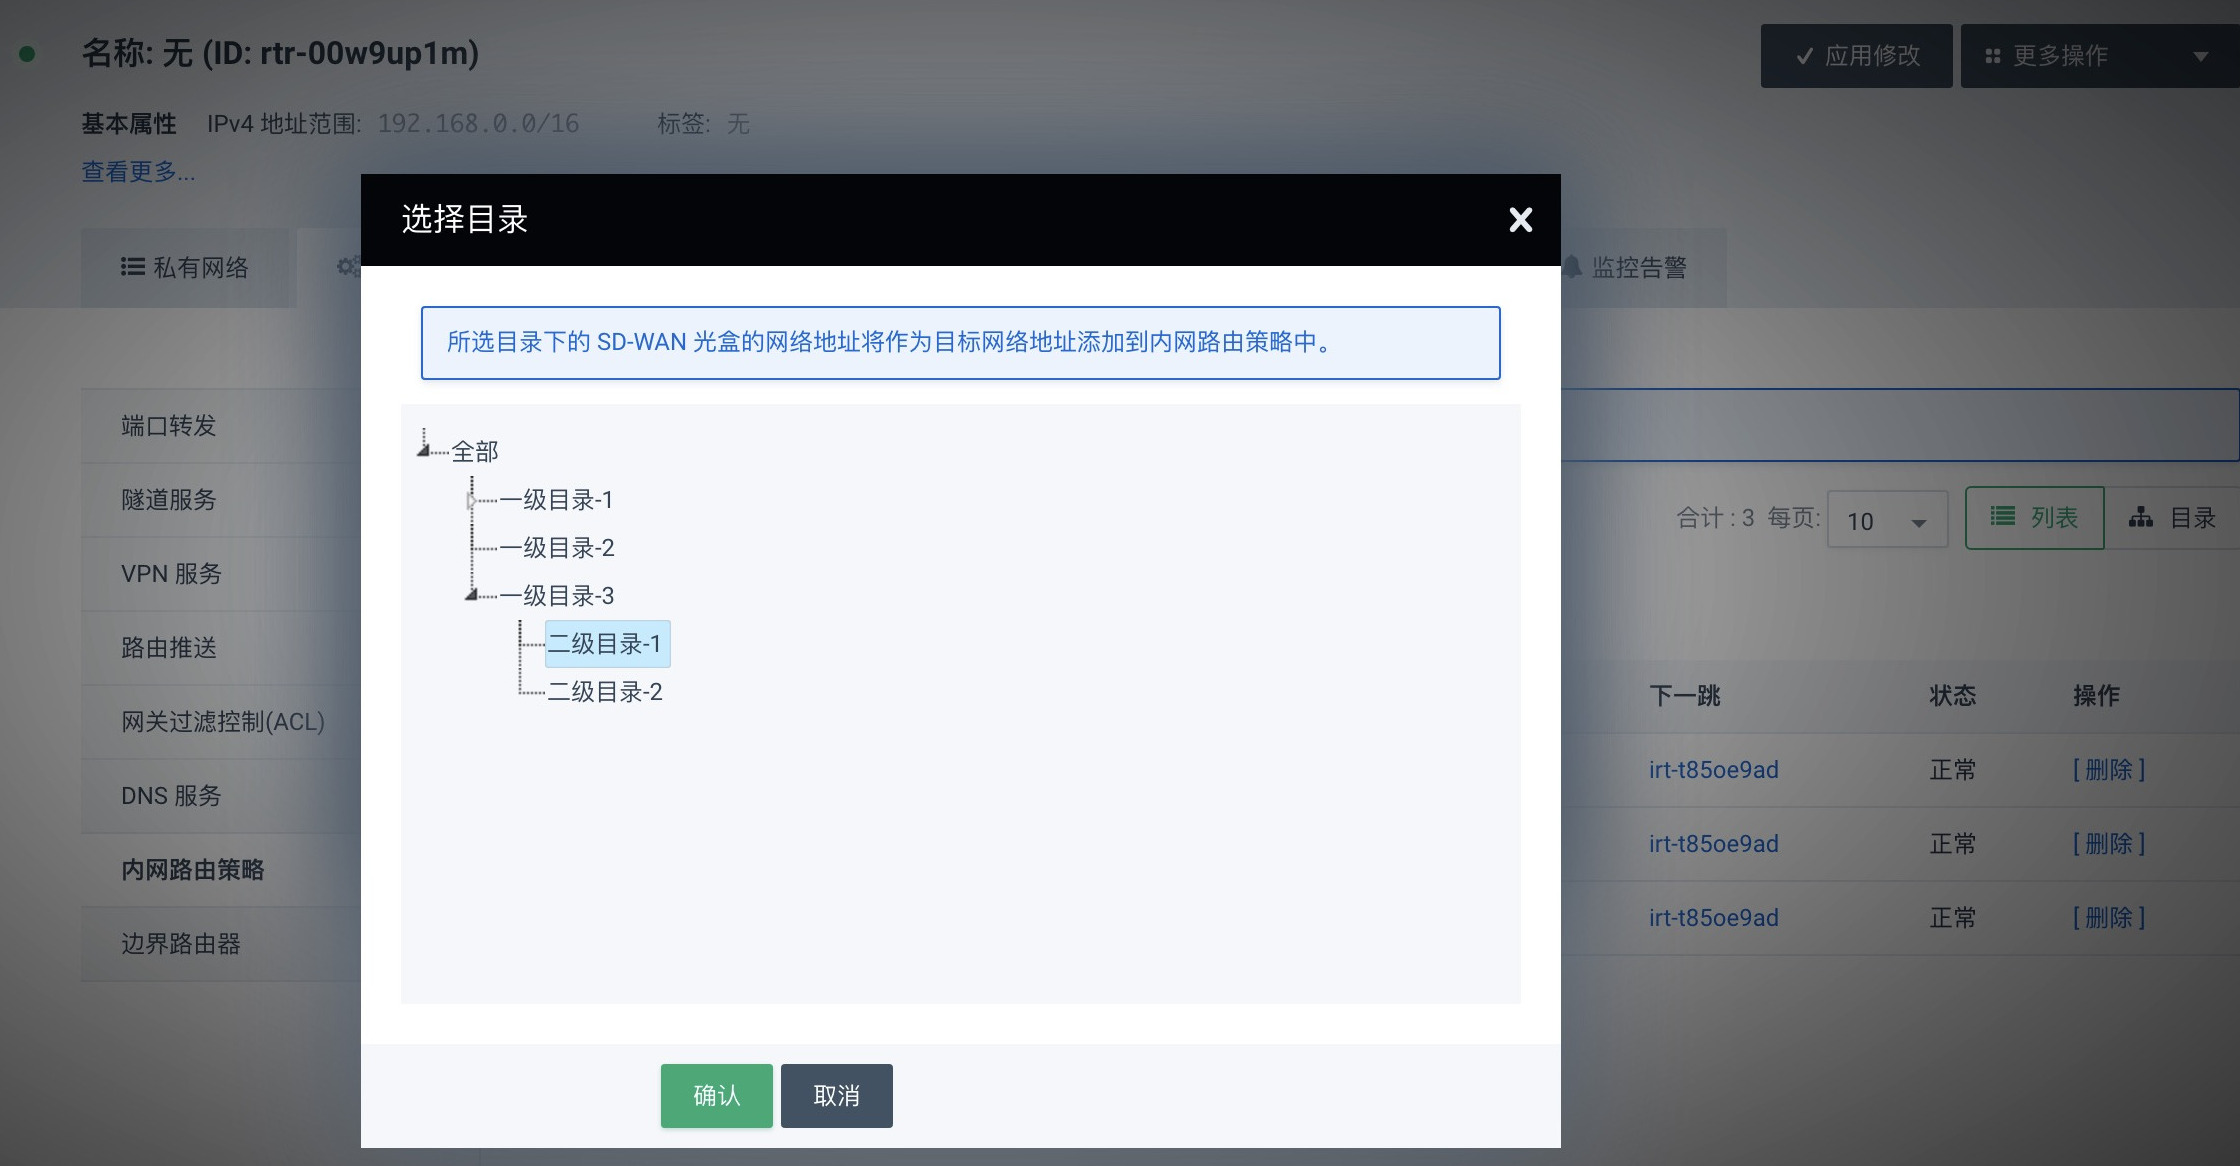Switch to 私有网络 tab
This screenshot has height=1166, width=2240.
185,268
